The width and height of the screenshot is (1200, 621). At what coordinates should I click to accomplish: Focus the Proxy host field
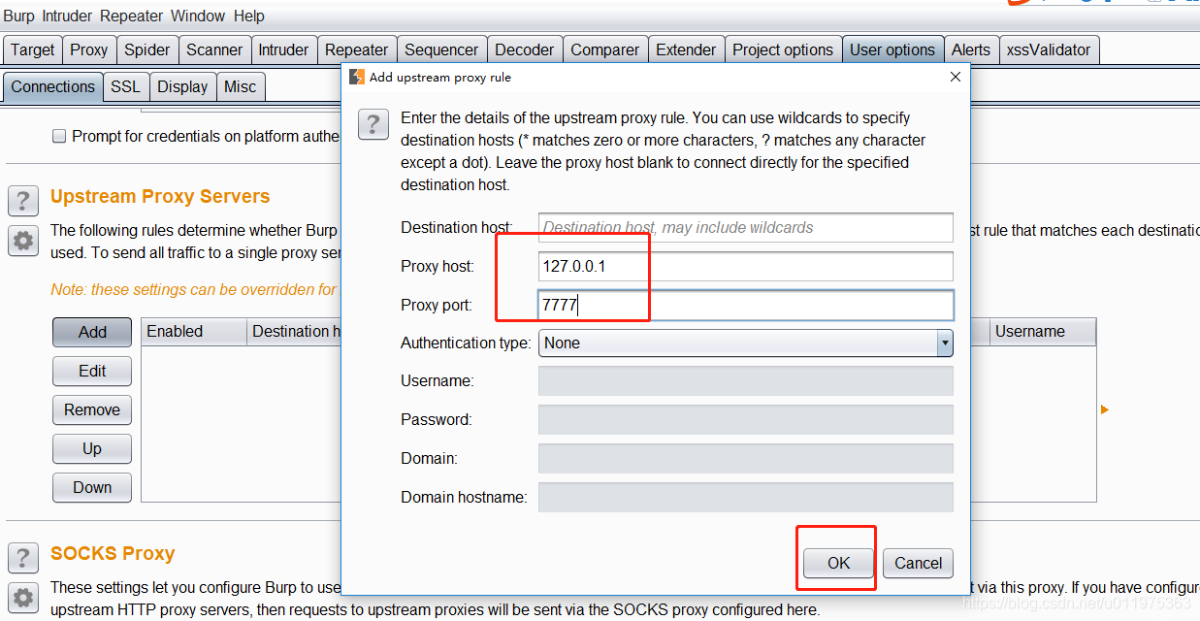pos(746,266)
